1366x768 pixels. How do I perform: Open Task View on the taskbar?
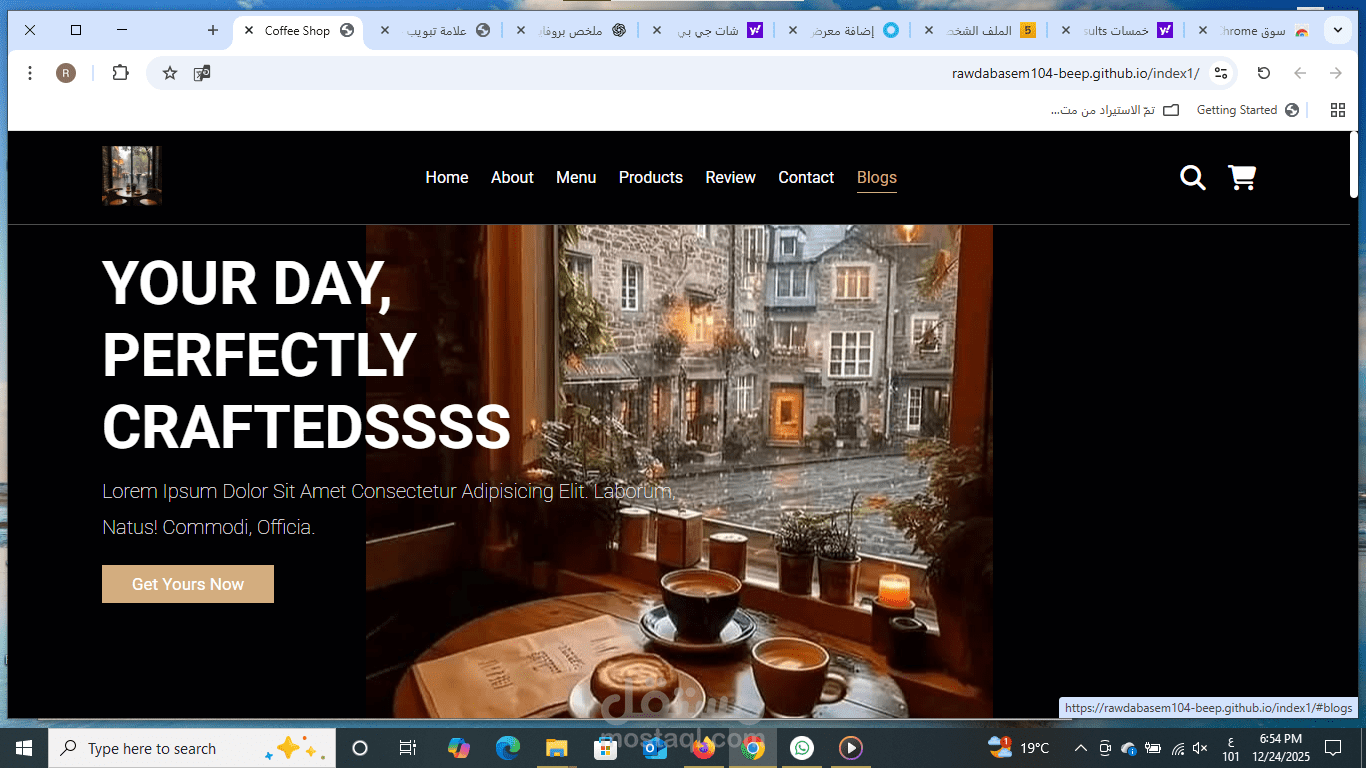407,748
